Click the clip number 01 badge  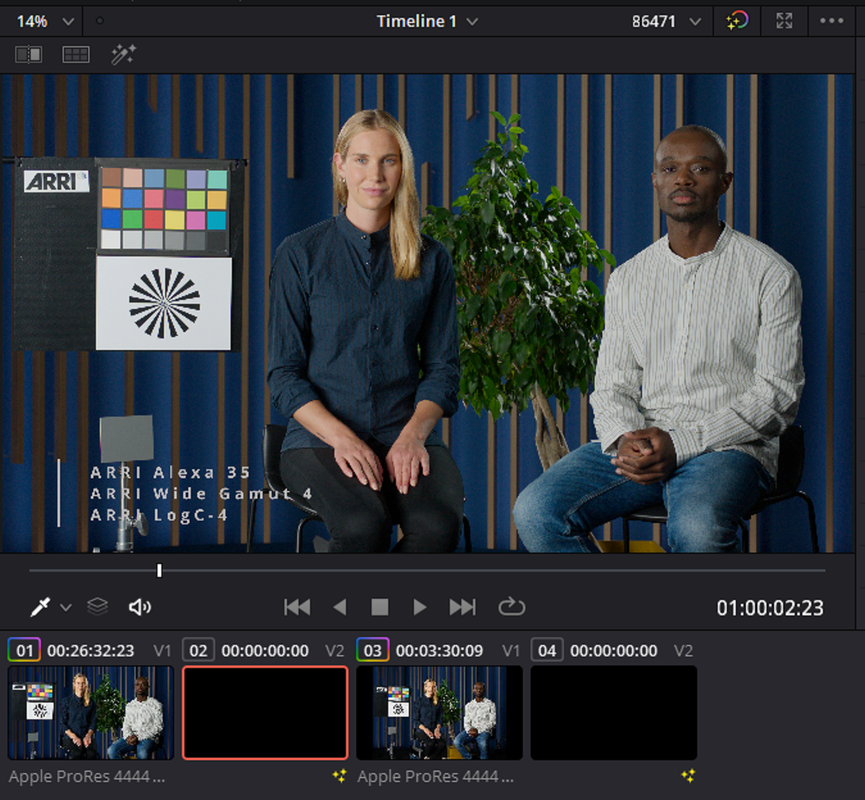24,650
